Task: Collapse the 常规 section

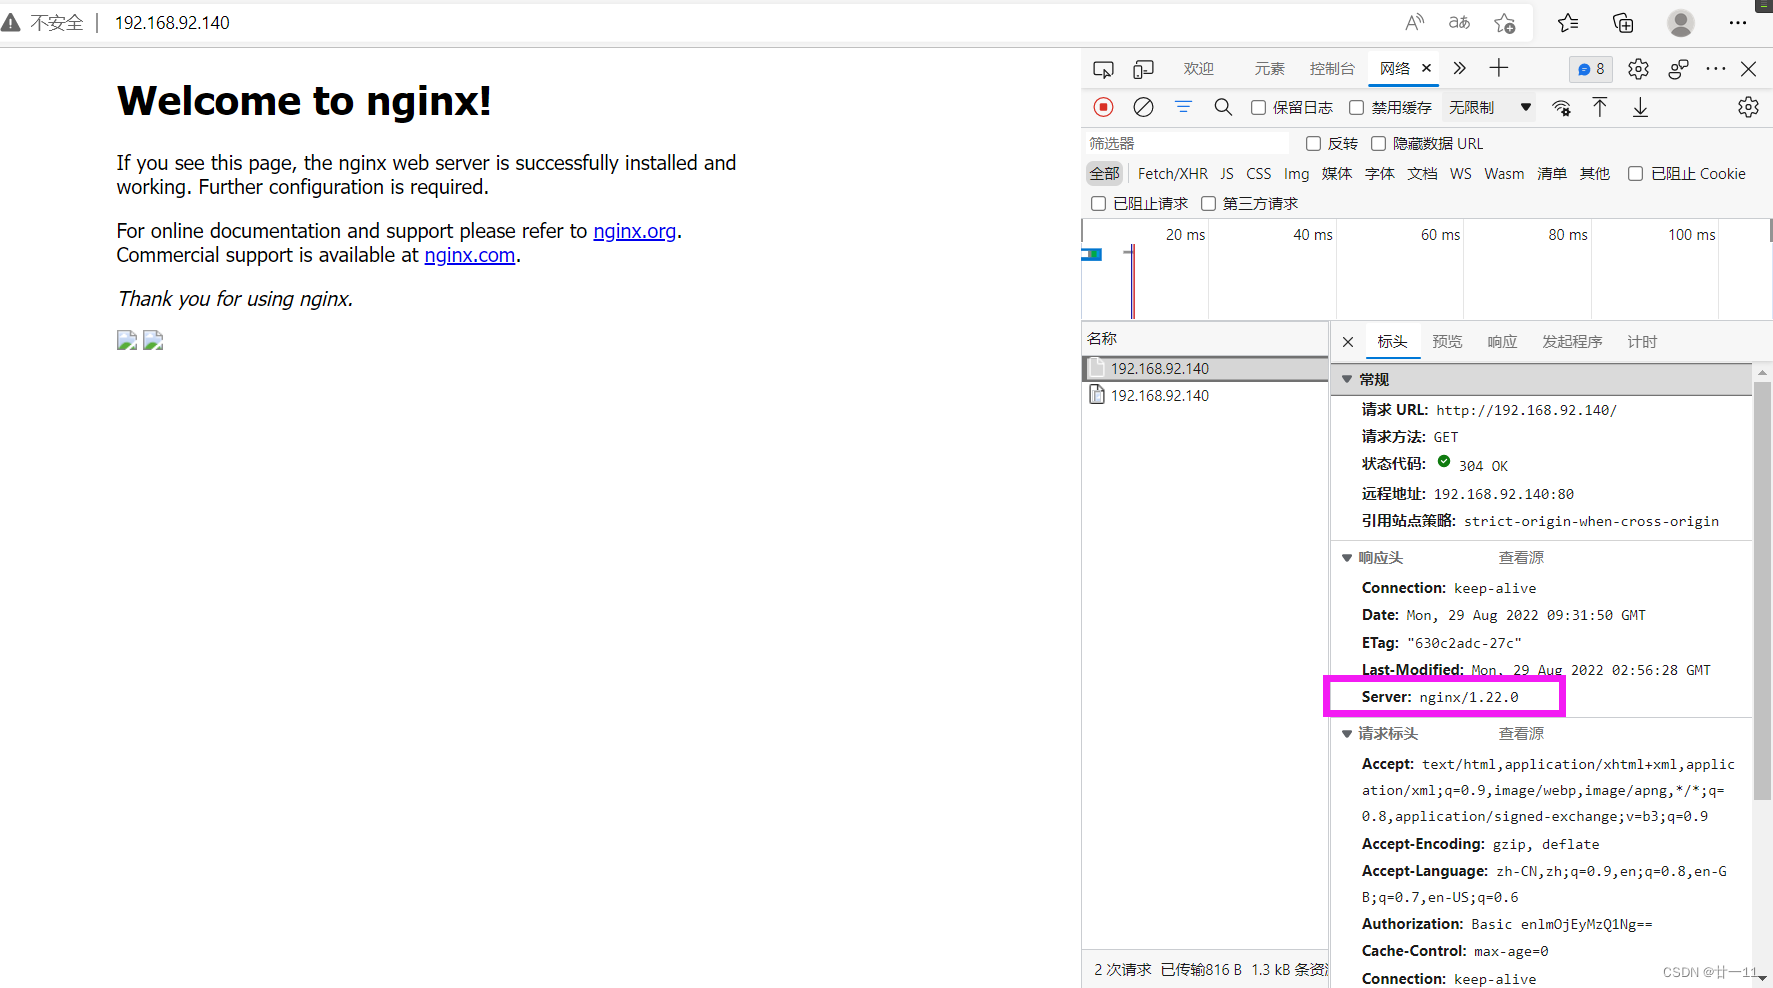Action: pos(1347,379)
